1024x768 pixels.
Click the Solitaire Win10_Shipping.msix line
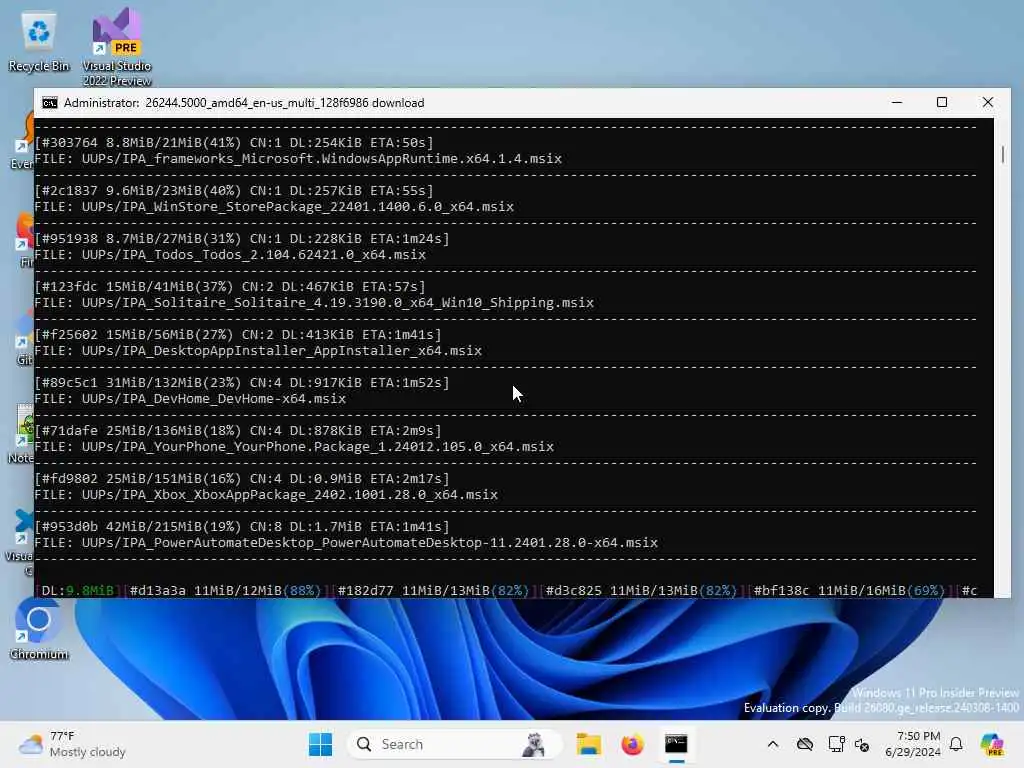(314, 303)
